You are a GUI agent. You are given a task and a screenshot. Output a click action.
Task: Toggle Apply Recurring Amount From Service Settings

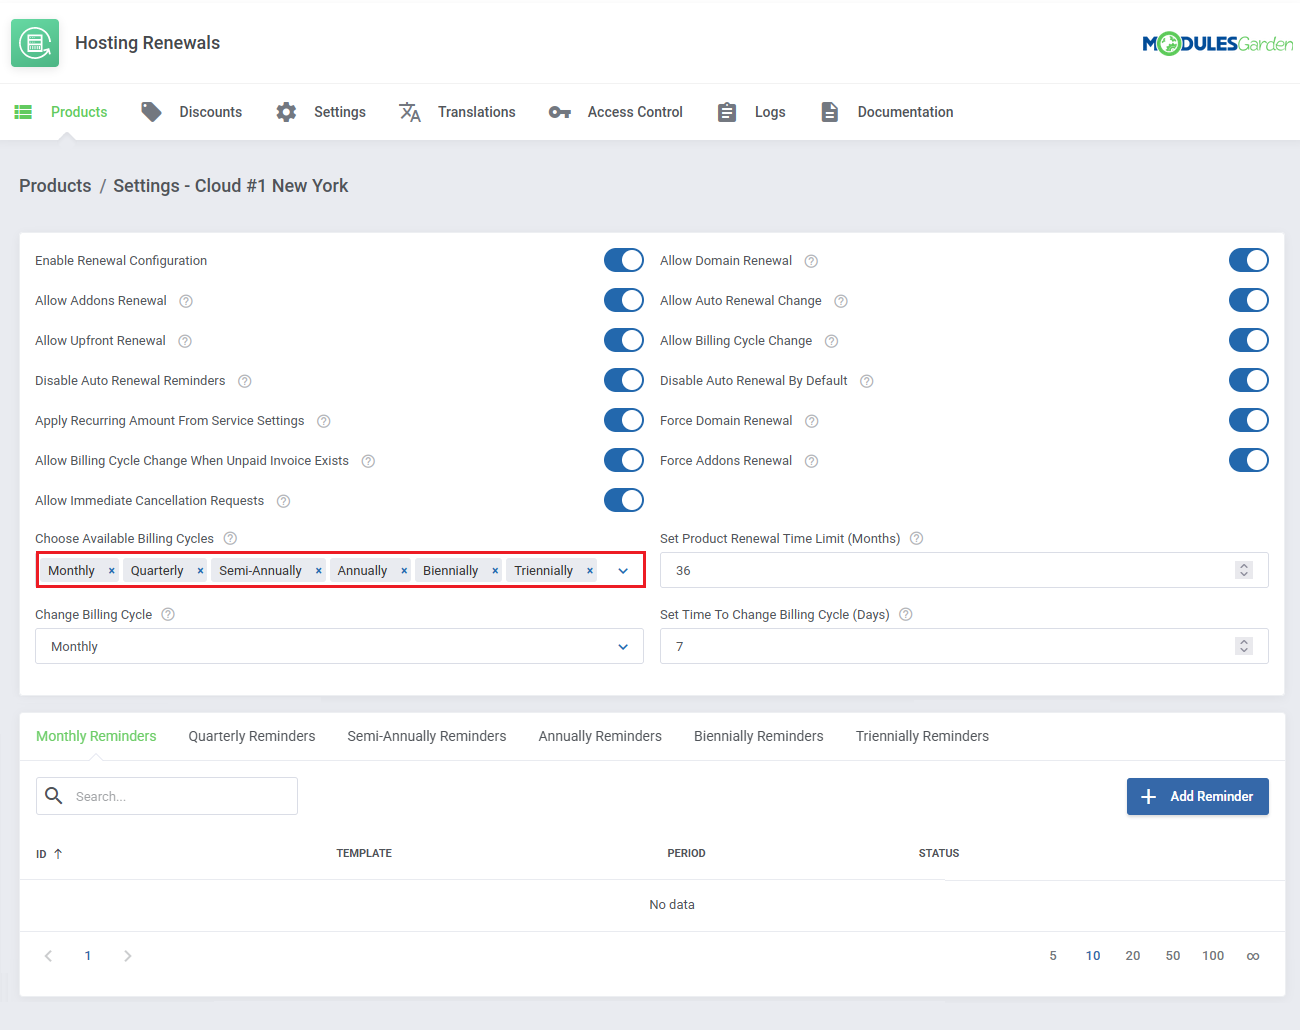click(624, 420)
